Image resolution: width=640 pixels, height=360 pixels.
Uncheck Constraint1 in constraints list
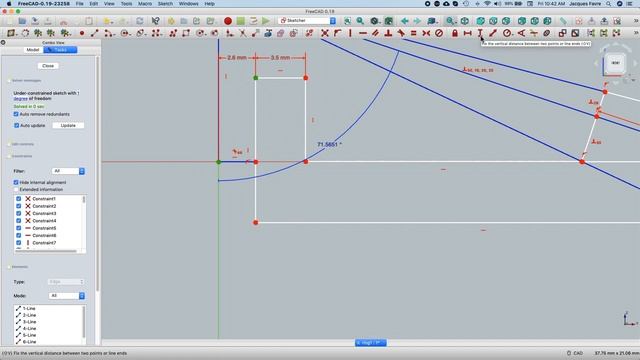tap(18, 199)
